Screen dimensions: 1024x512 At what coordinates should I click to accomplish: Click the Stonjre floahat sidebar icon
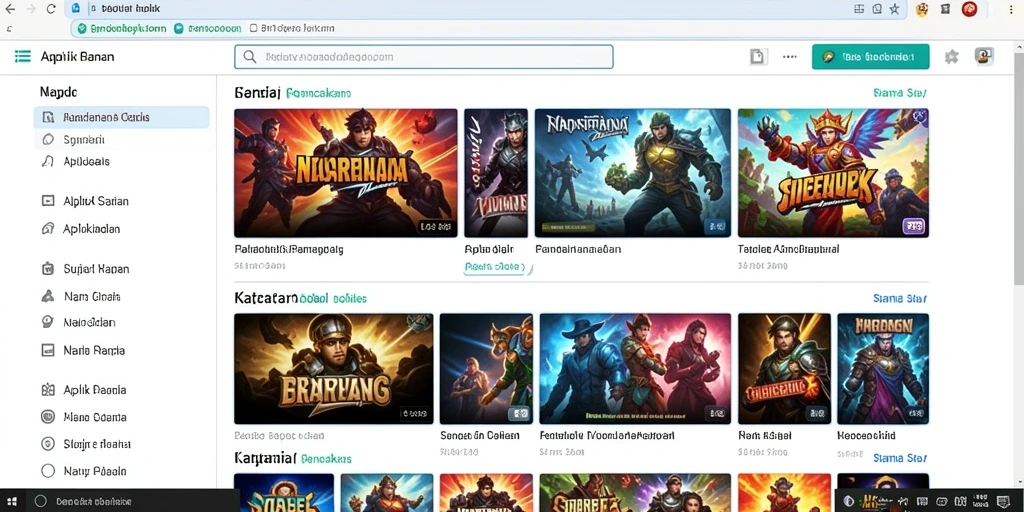coord(48,444)
